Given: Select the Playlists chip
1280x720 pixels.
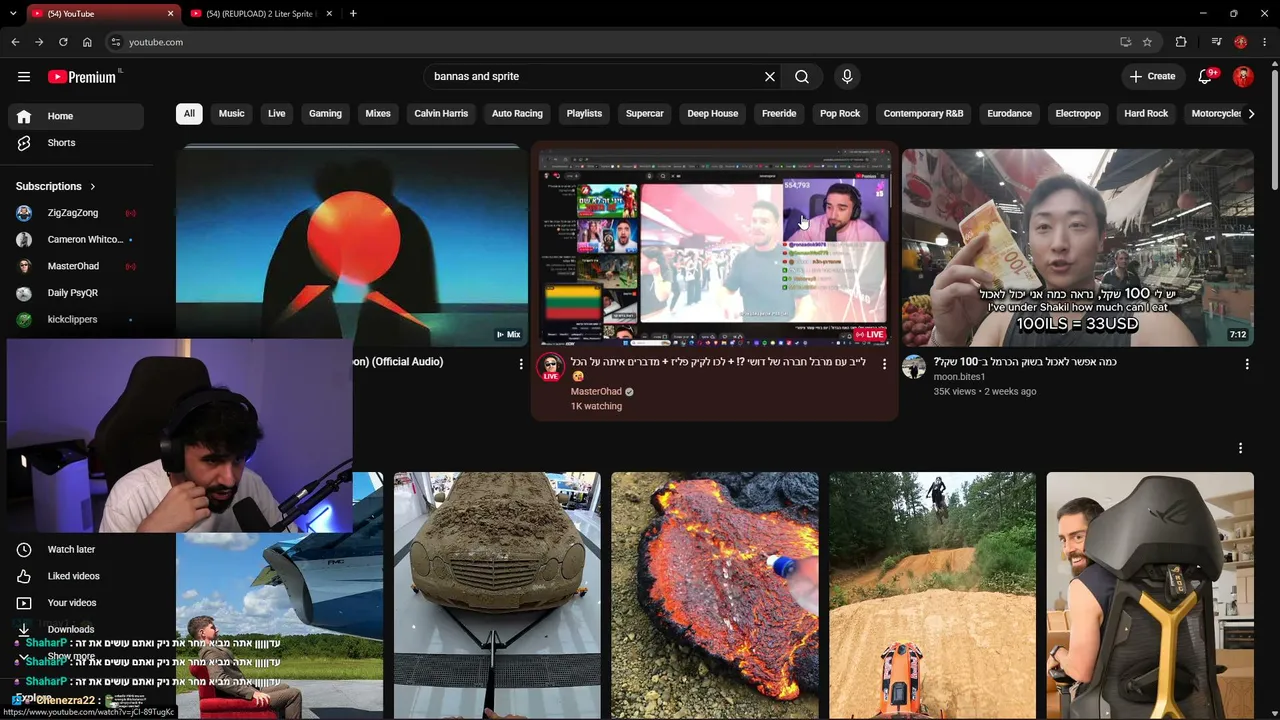Looking at the screenshot, I should click(x=584, y=114).
